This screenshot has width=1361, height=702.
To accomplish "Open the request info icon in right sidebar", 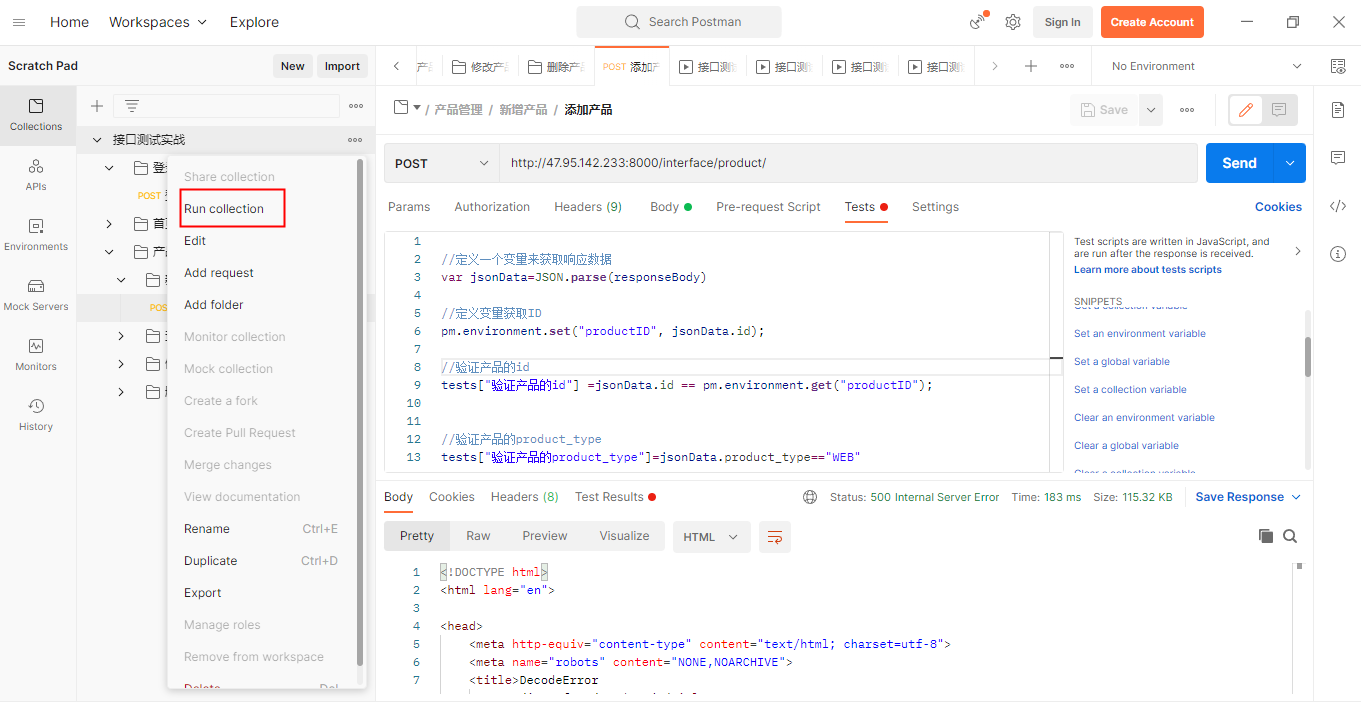I will [x=1338, y=254].
